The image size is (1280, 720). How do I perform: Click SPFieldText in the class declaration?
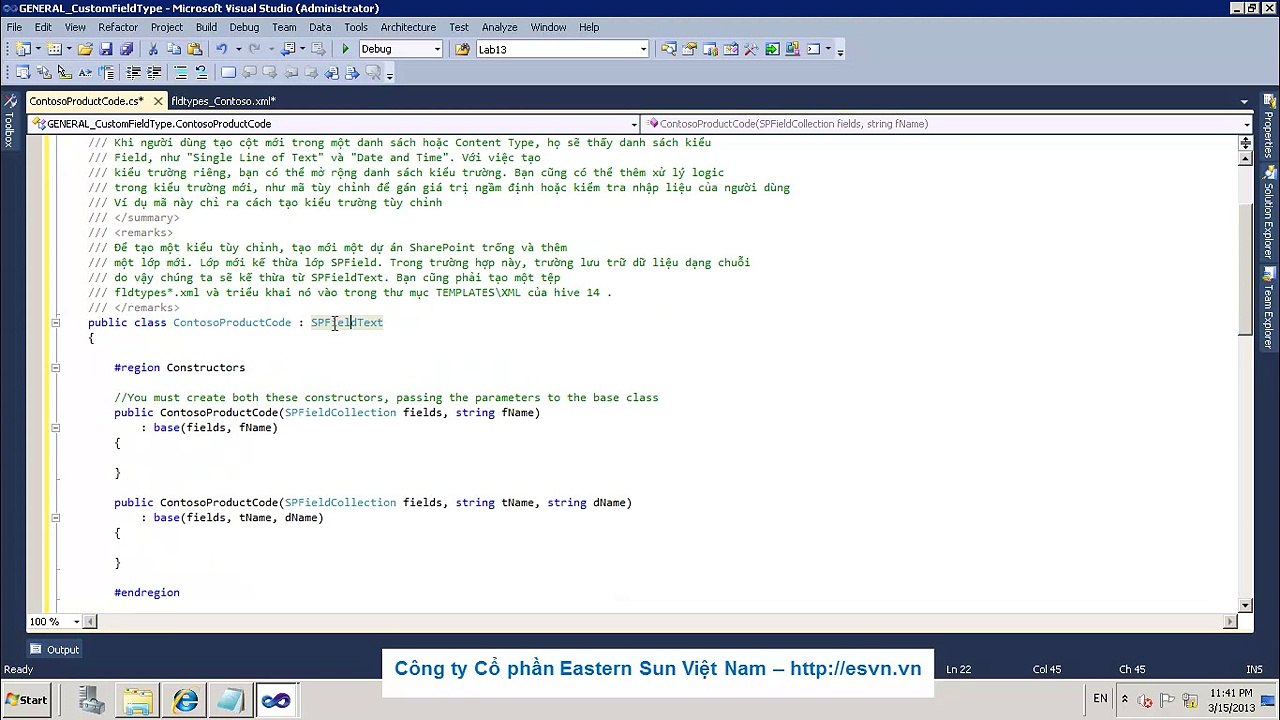pos(347,323)
